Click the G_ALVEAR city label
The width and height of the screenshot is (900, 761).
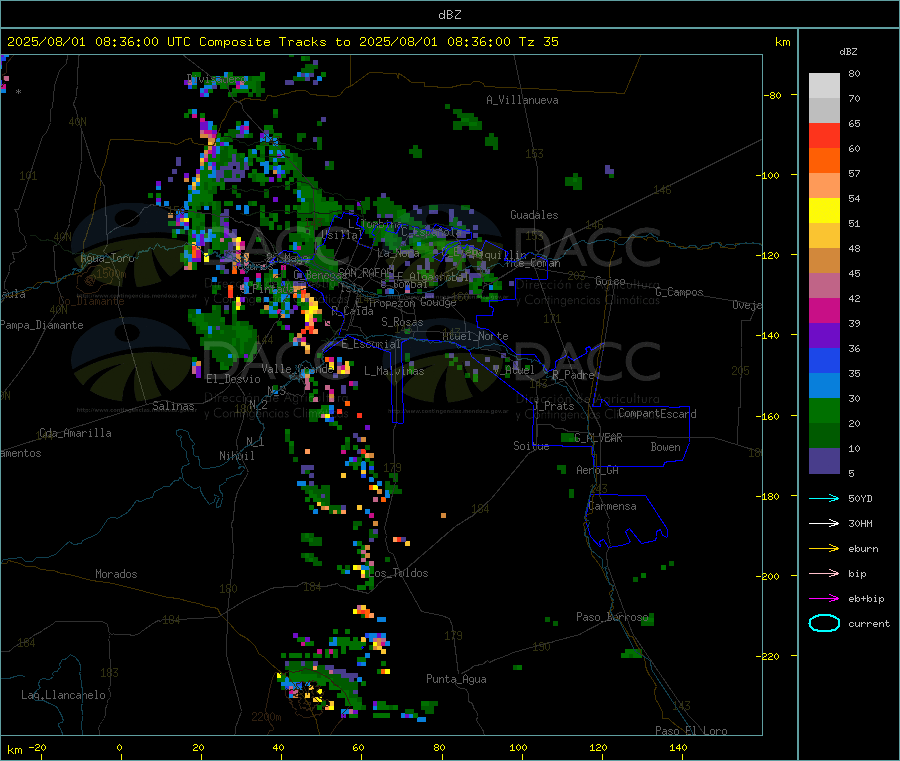click(598, 438)
